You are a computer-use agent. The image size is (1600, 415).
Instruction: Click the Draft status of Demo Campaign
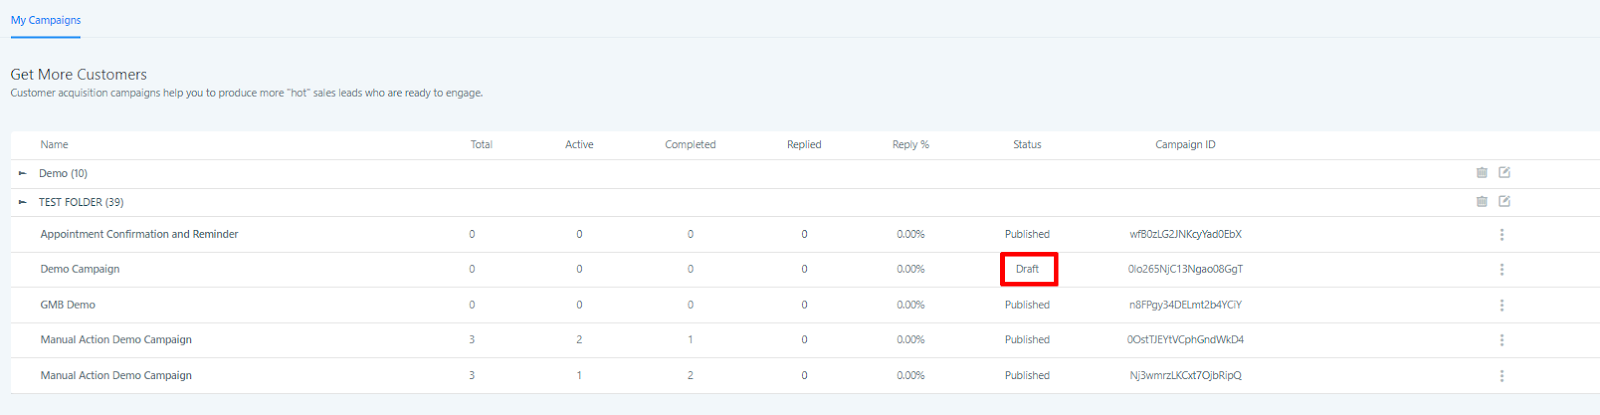click(1027, 269)
